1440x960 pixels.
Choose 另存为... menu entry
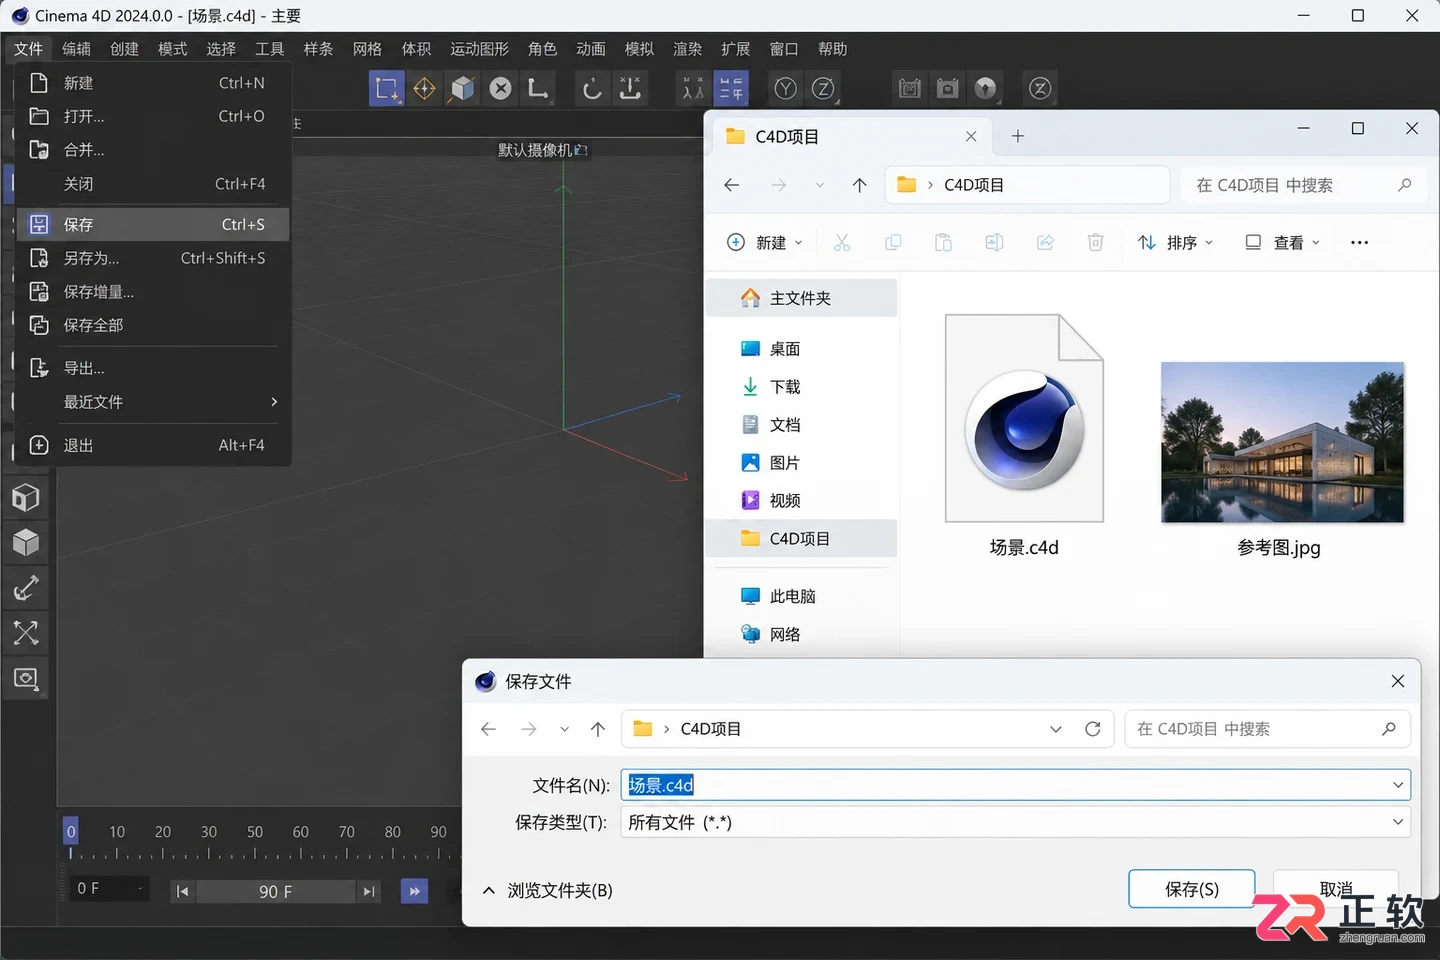pyautogui.click(x=153, y=258)
